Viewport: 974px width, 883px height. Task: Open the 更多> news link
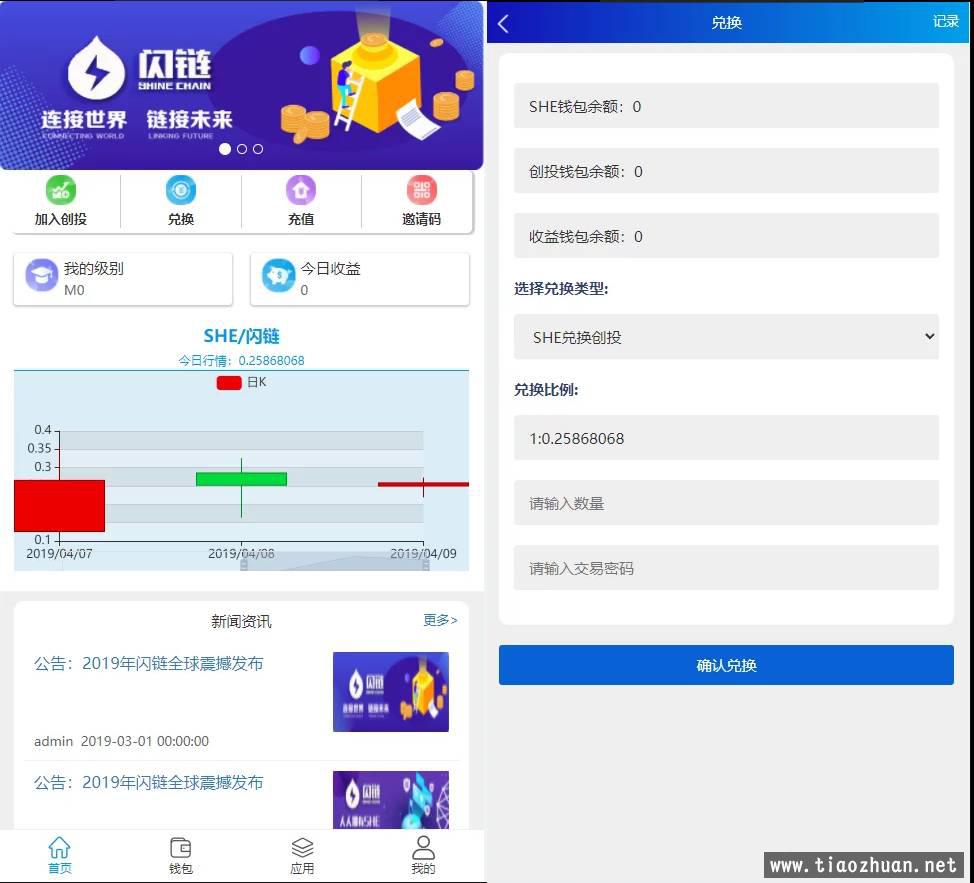pos(440,620)
